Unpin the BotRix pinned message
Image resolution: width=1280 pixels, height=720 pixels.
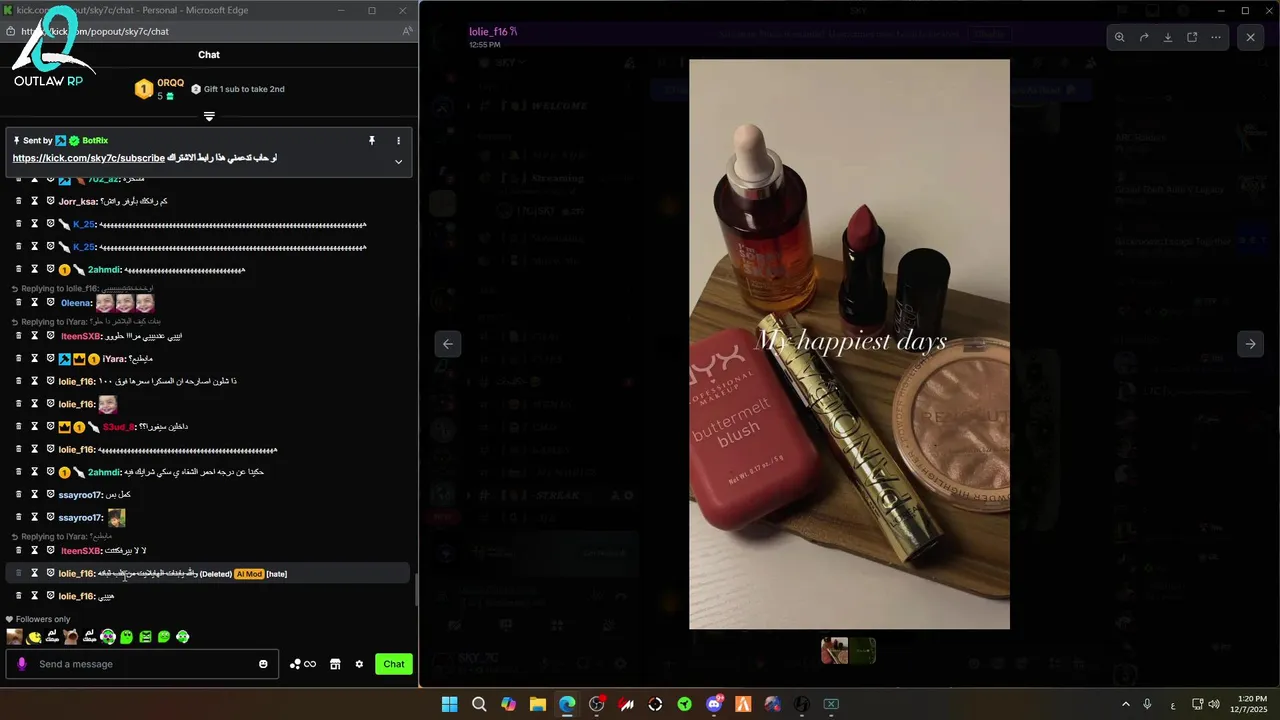[371, 141]
